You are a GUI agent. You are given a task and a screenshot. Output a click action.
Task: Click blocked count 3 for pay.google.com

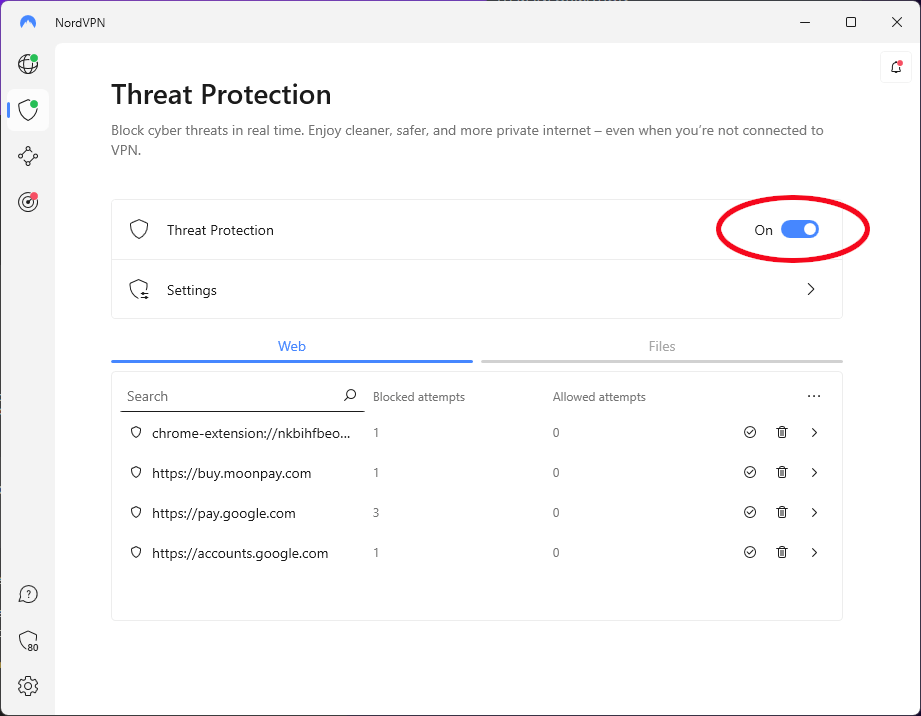pyautogui.click(x=376, y=513)
